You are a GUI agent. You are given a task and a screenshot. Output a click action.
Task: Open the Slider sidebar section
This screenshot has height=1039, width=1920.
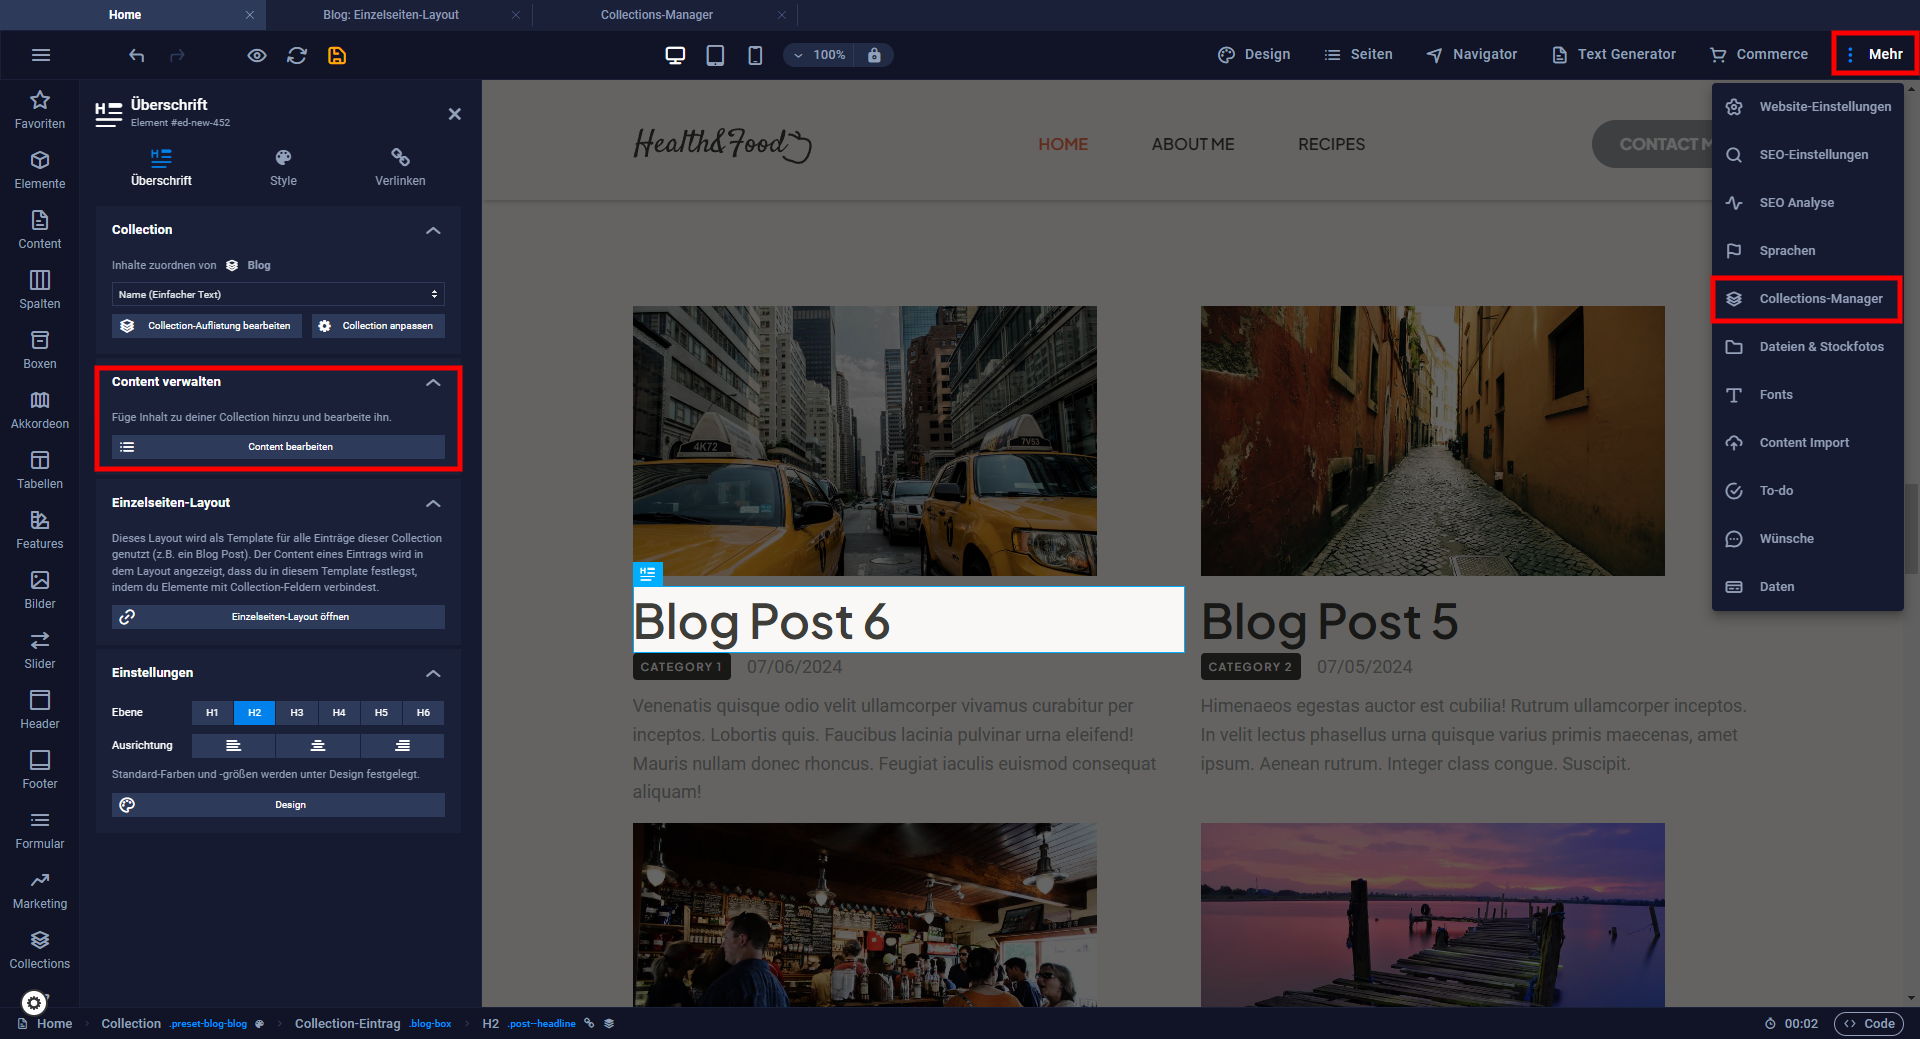coord(40,650)
